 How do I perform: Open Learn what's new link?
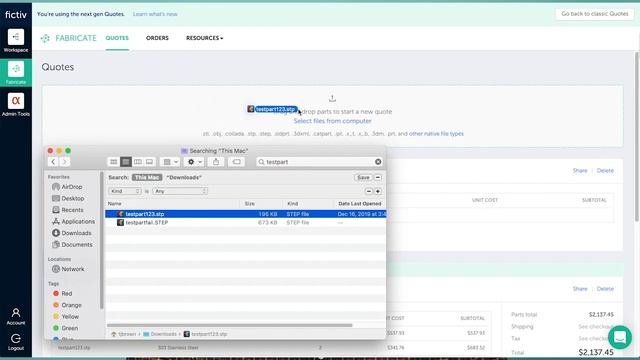(155, 14)
